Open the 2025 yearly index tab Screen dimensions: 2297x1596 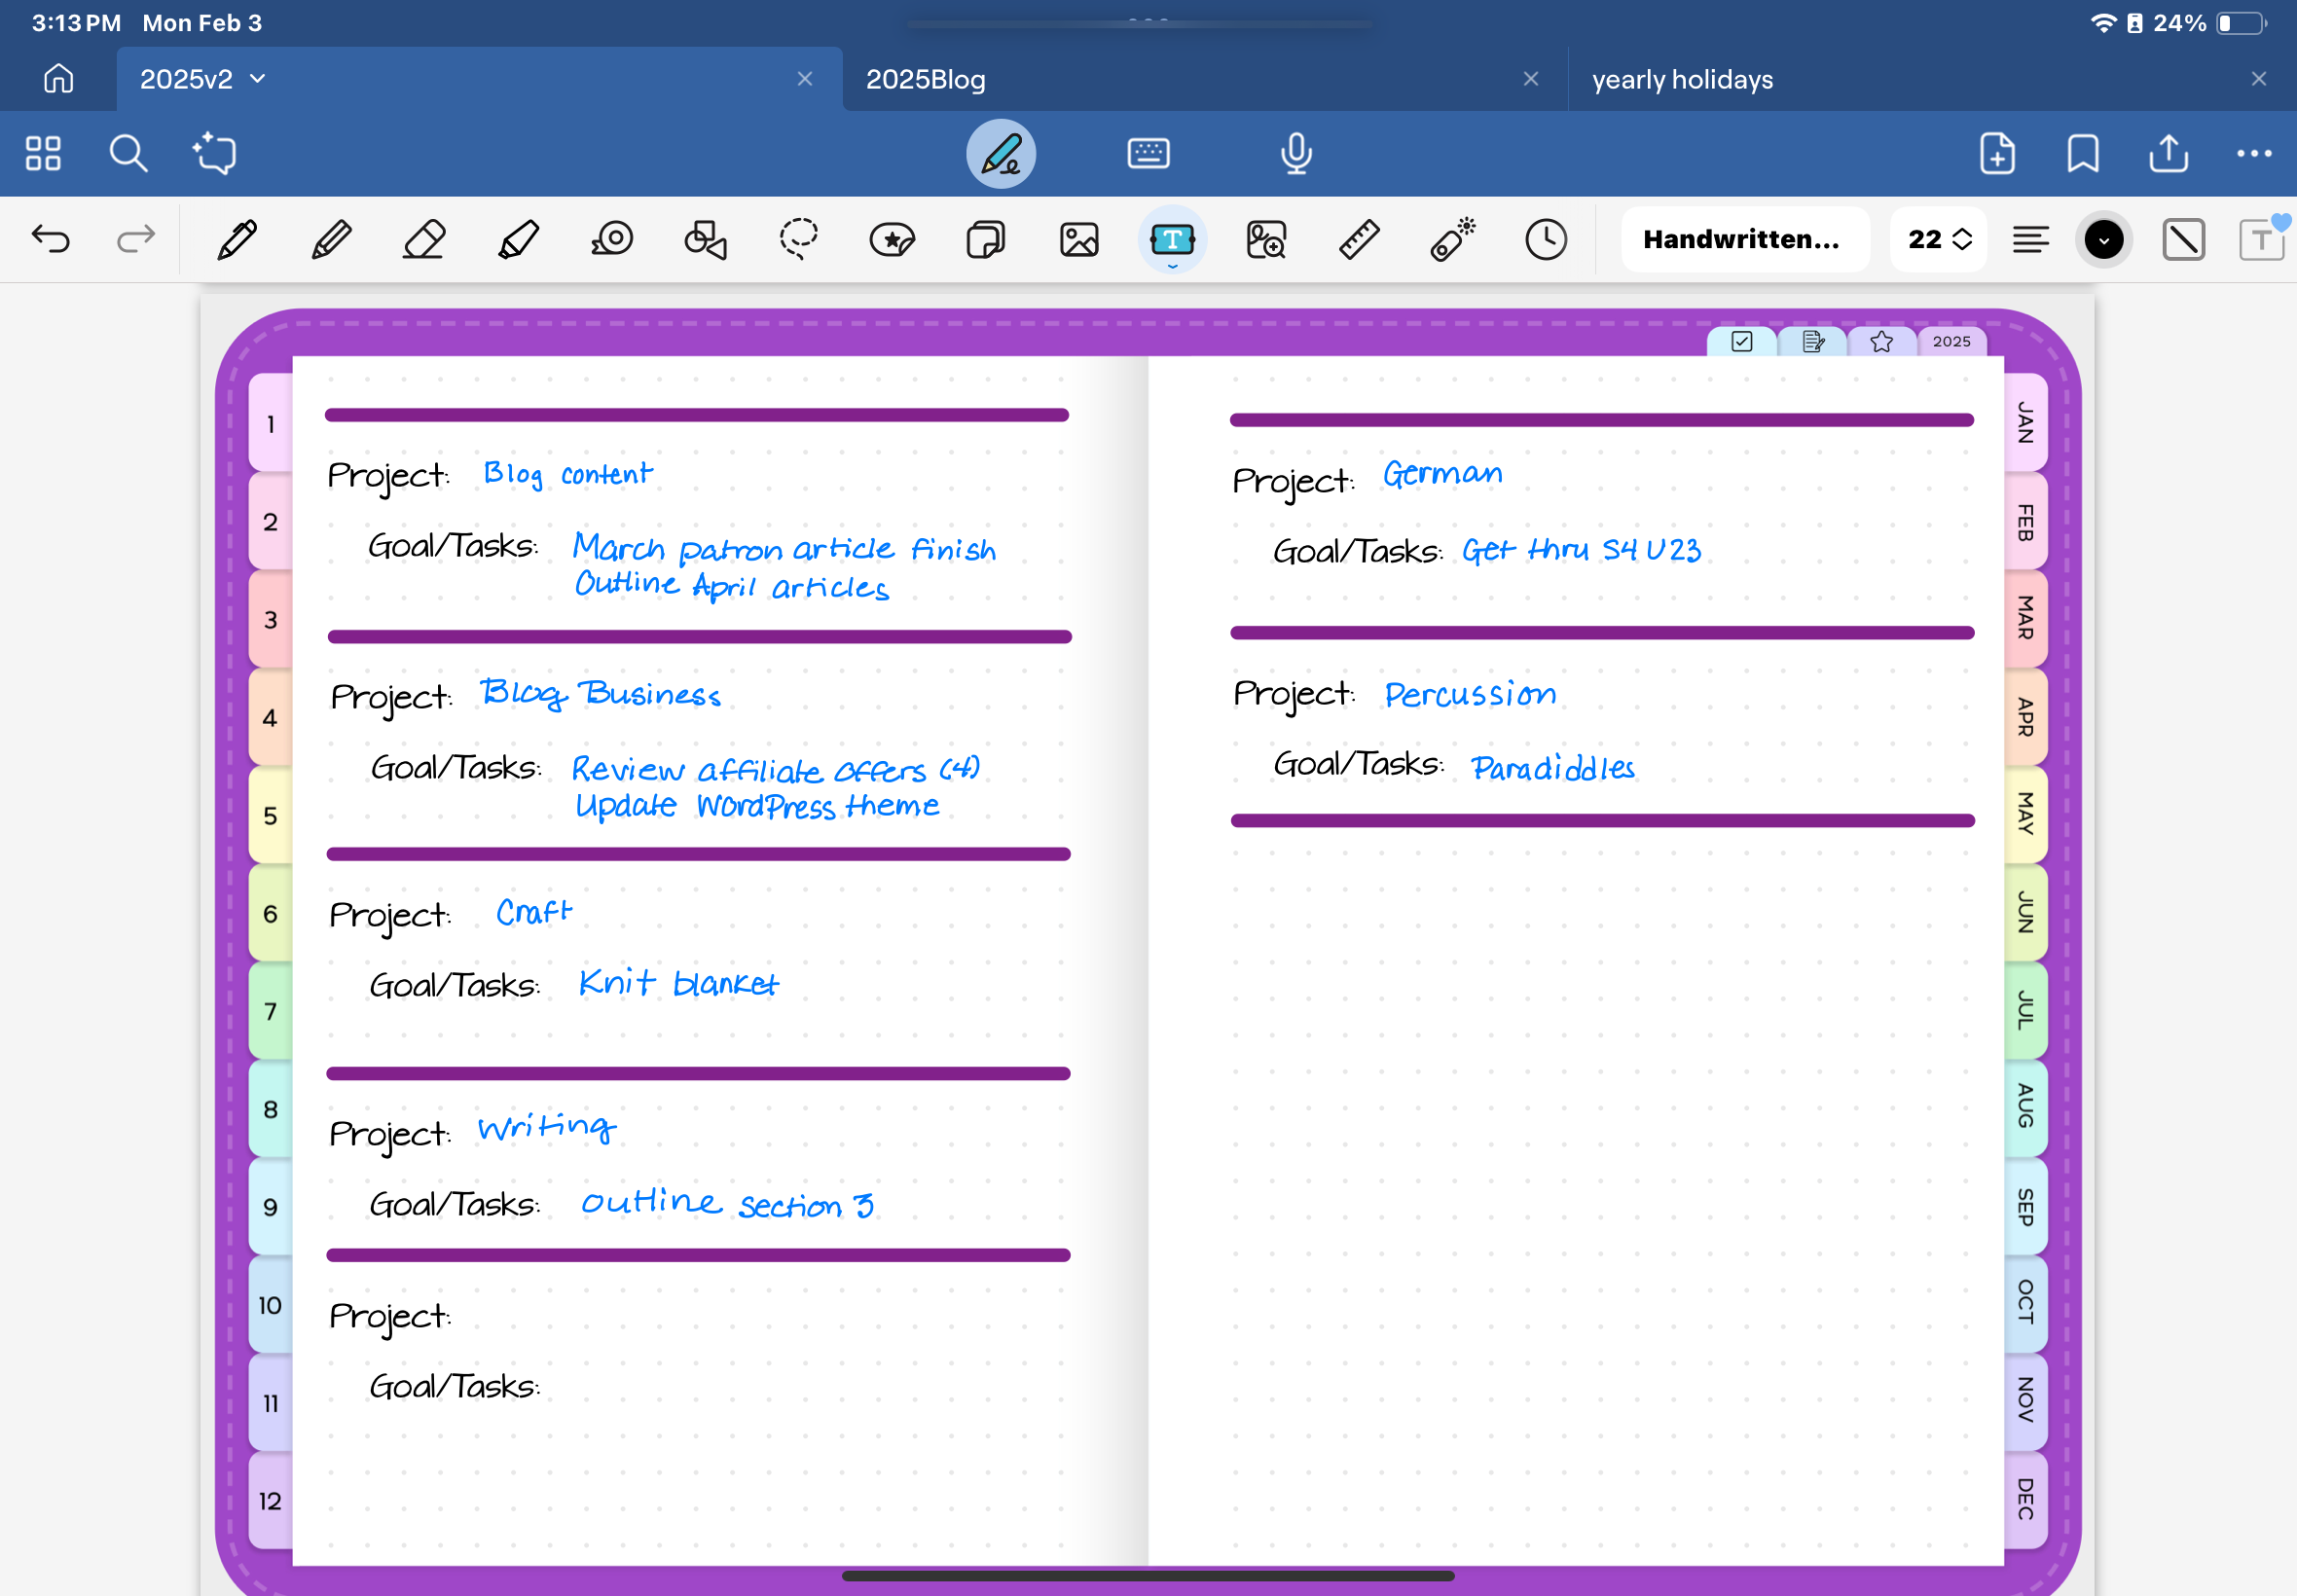tap(1951, 342)
